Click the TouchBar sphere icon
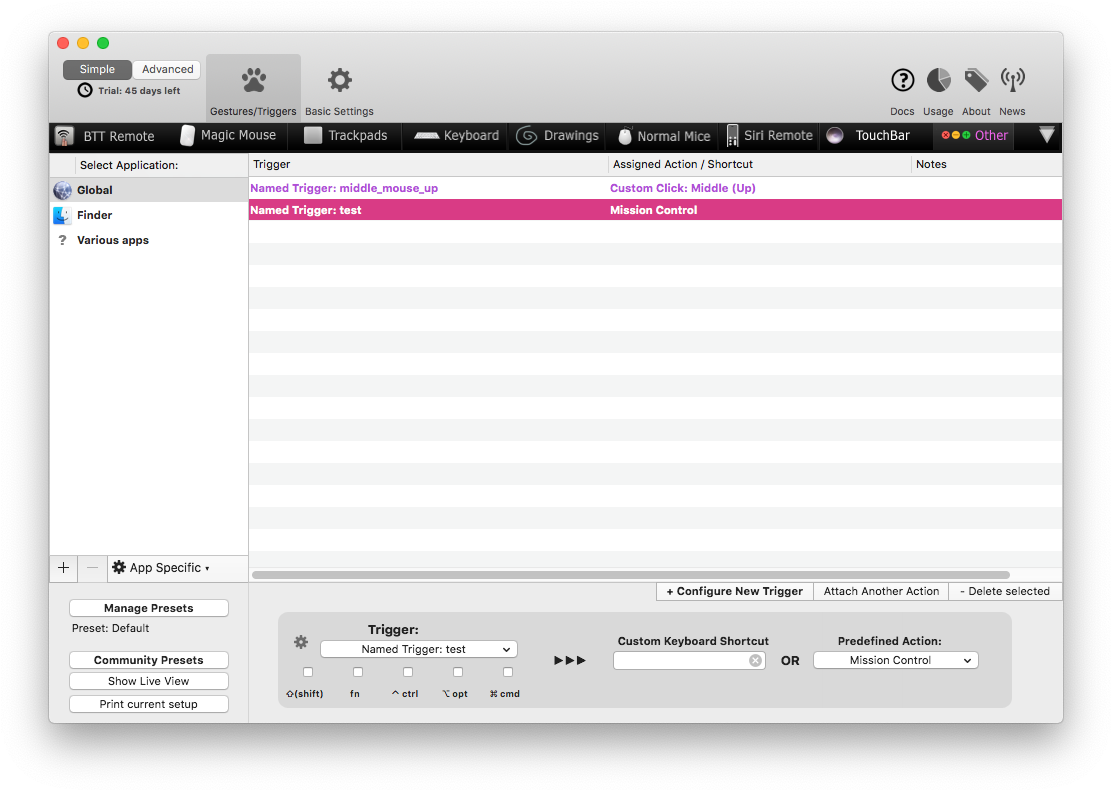The height and width of the screenshot is (790, 1111). click(x=835, y=135)
